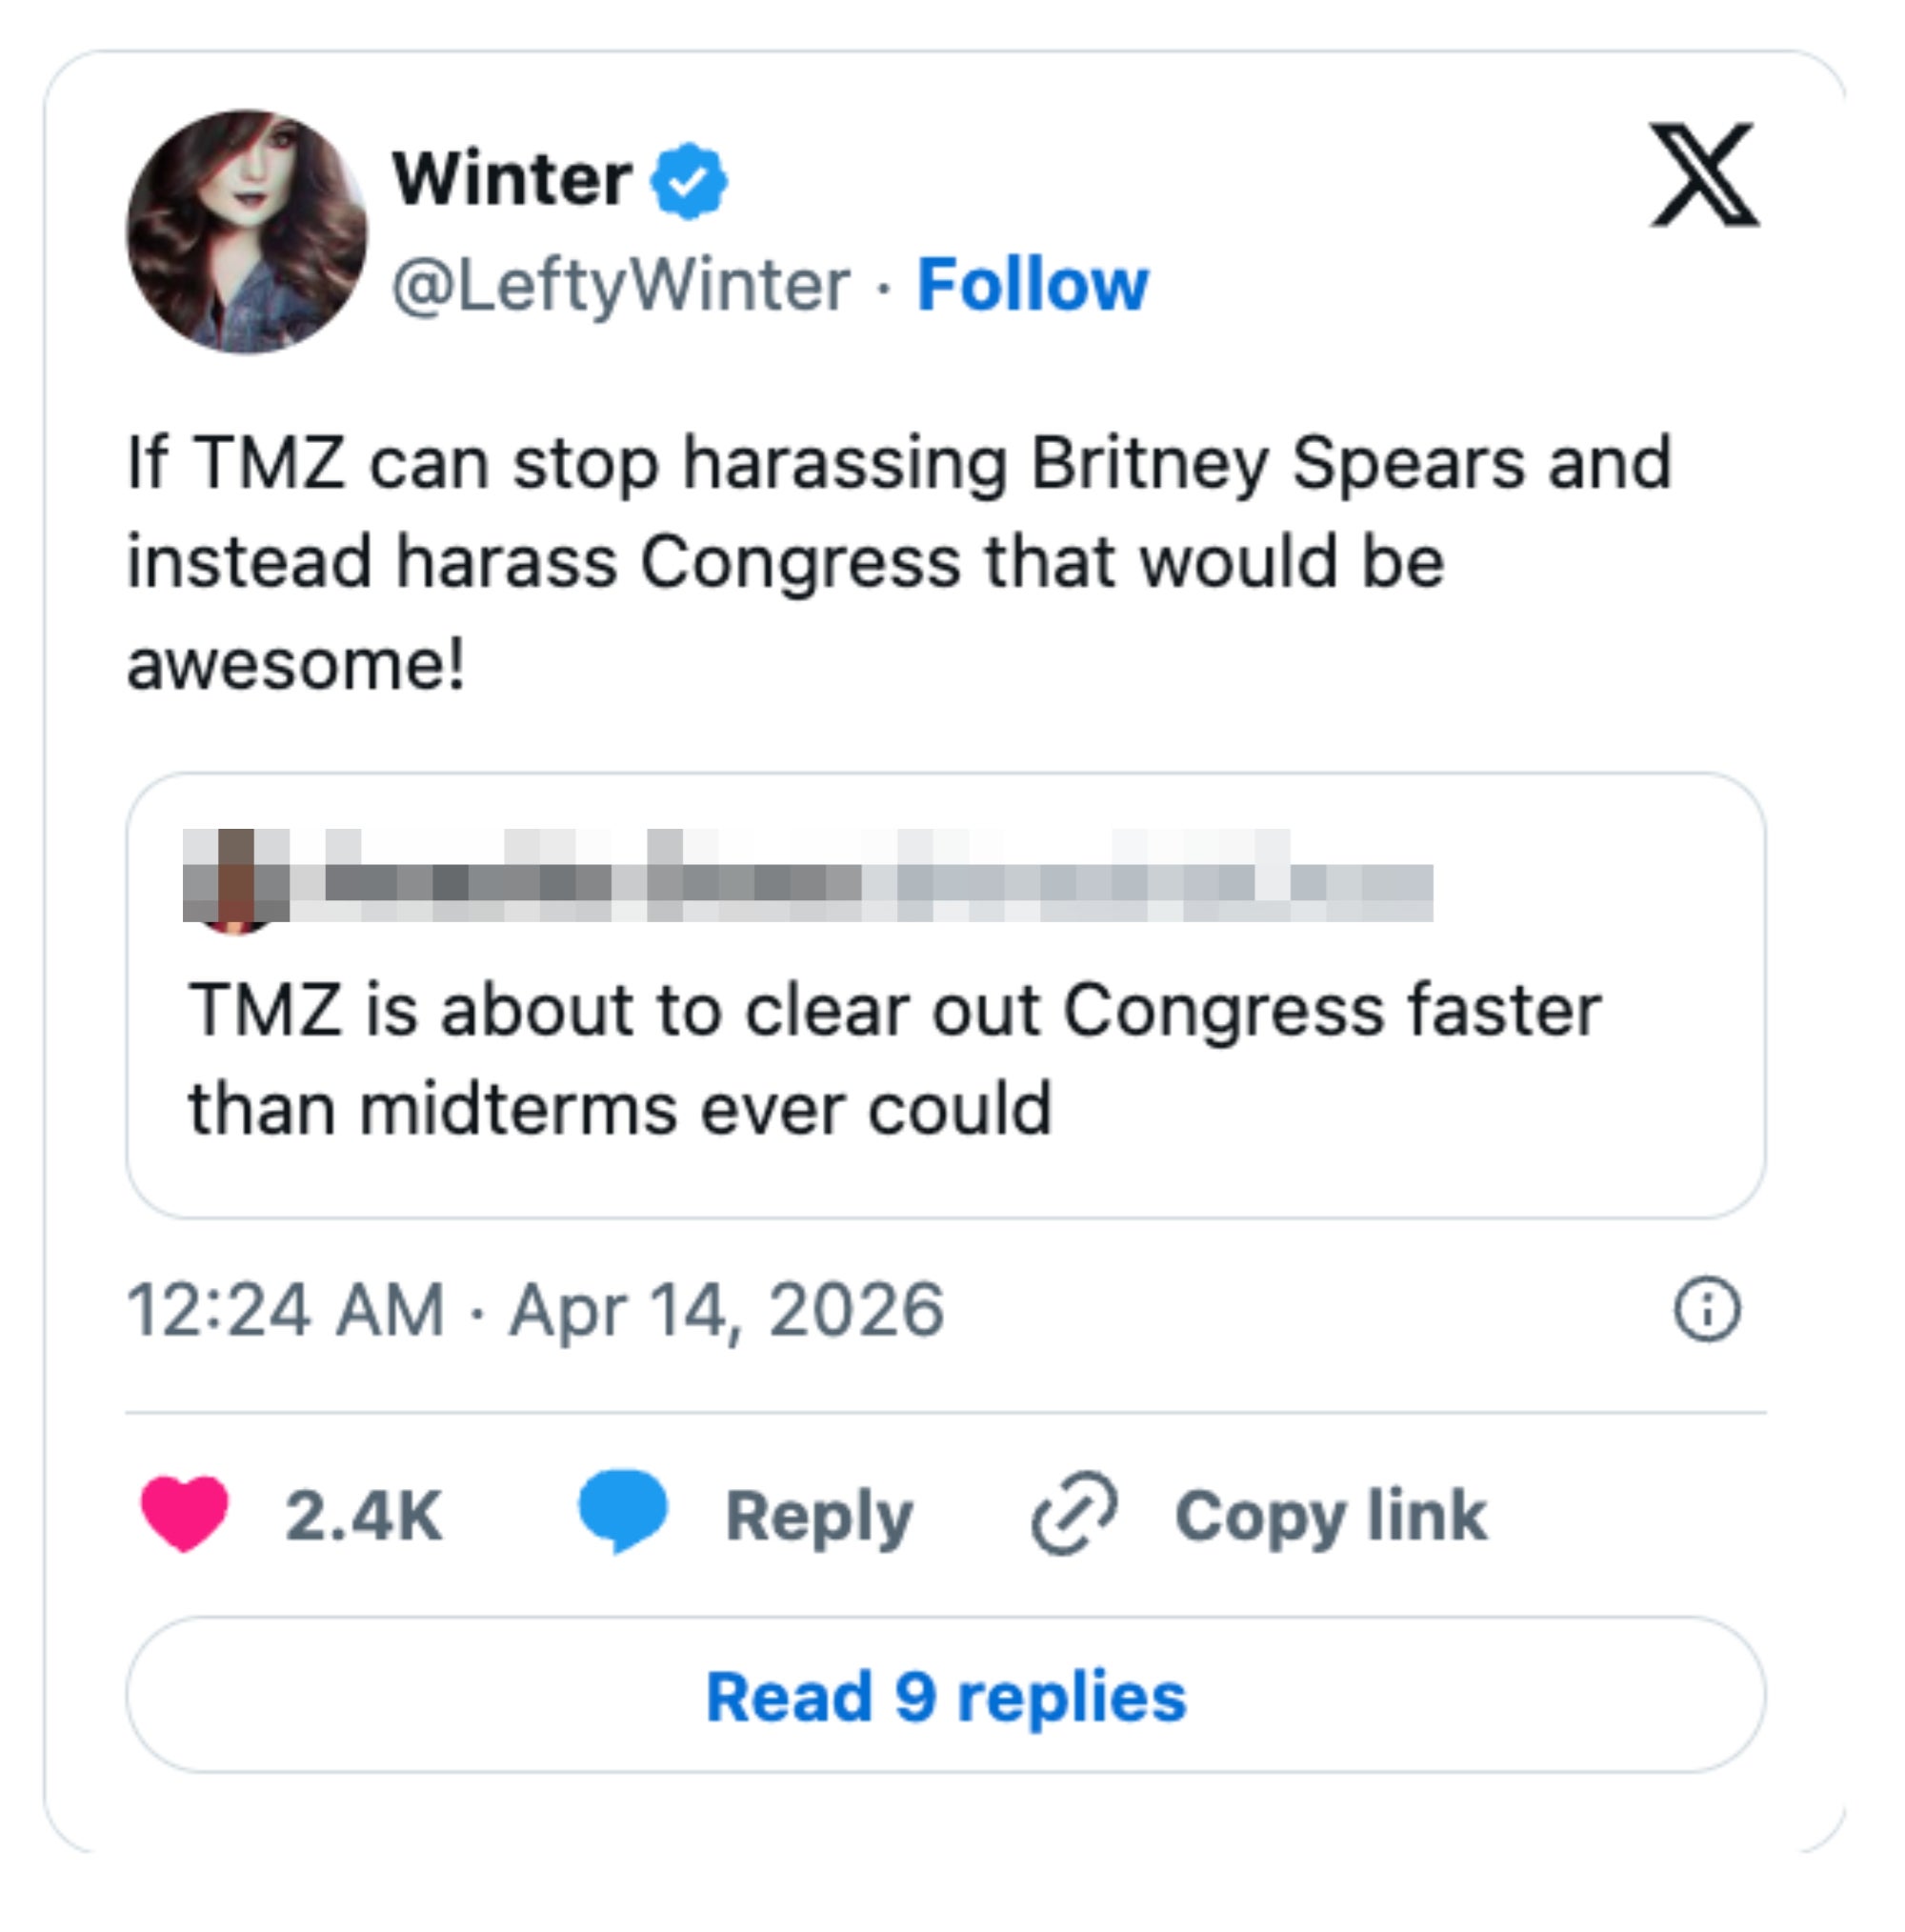Open Winter's profile picture
The width and height of the screenshot is (1905, 1932).
[246, 232]
